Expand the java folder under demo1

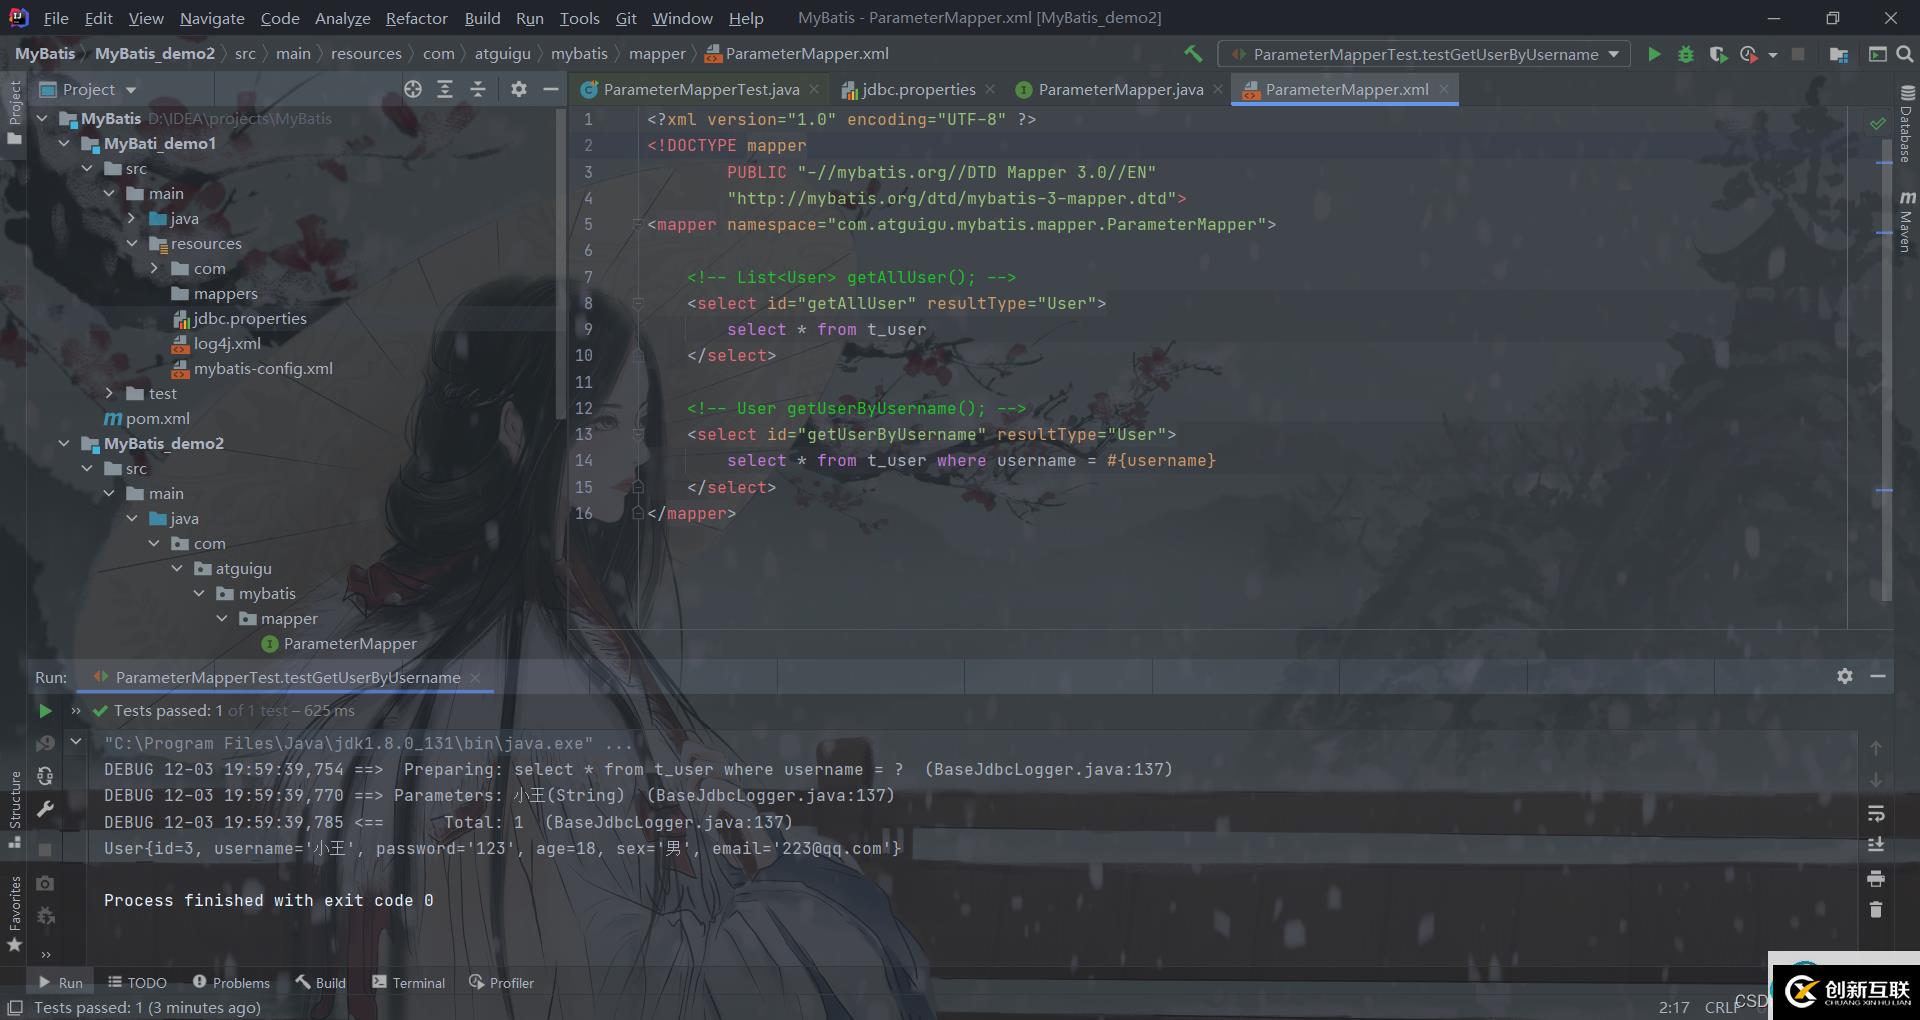[x=131, y=218]
